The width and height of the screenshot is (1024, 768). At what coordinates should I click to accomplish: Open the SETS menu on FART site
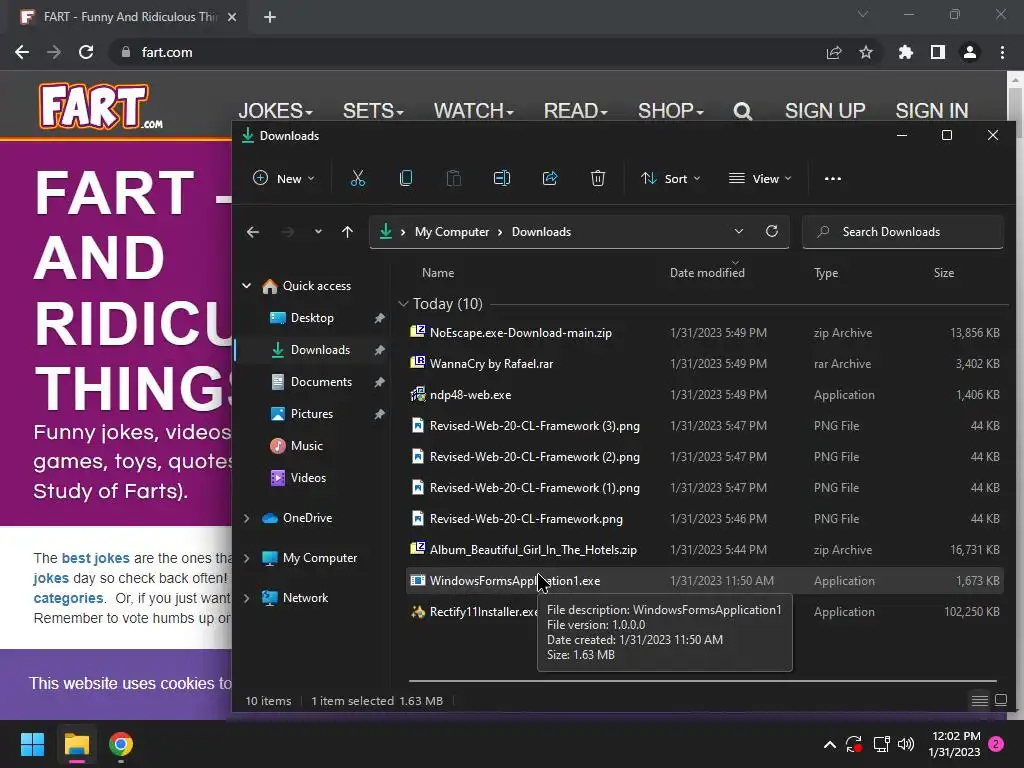tap(373, 111)
